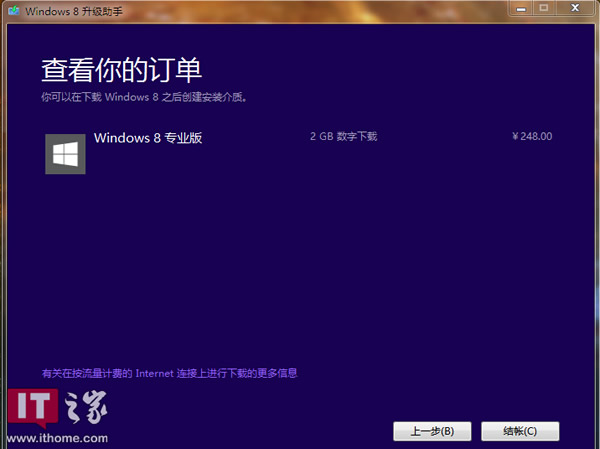Viewport: 600px width, 449px height.
Task: Select the 'Windows 8 专业版' product name
Action: pos(148,138)
